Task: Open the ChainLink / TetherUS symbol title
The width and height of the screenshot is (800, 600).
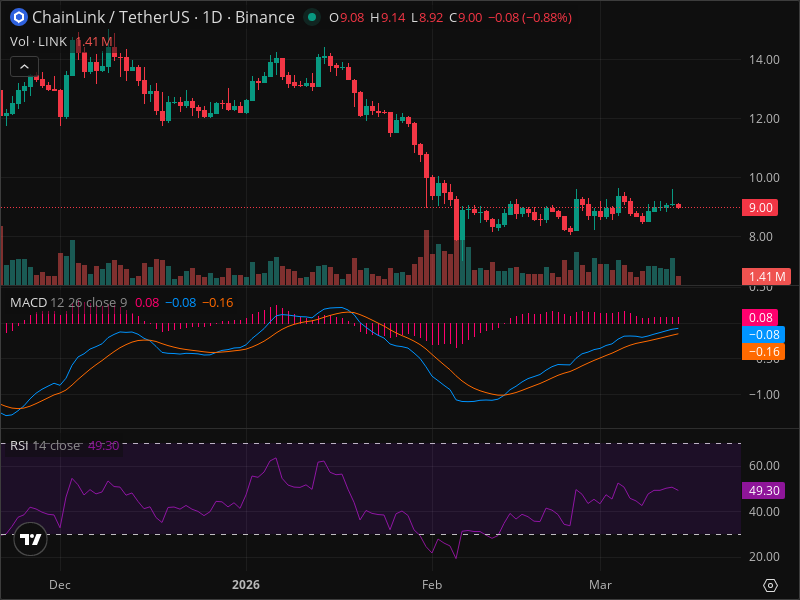Action: (163, 17)
